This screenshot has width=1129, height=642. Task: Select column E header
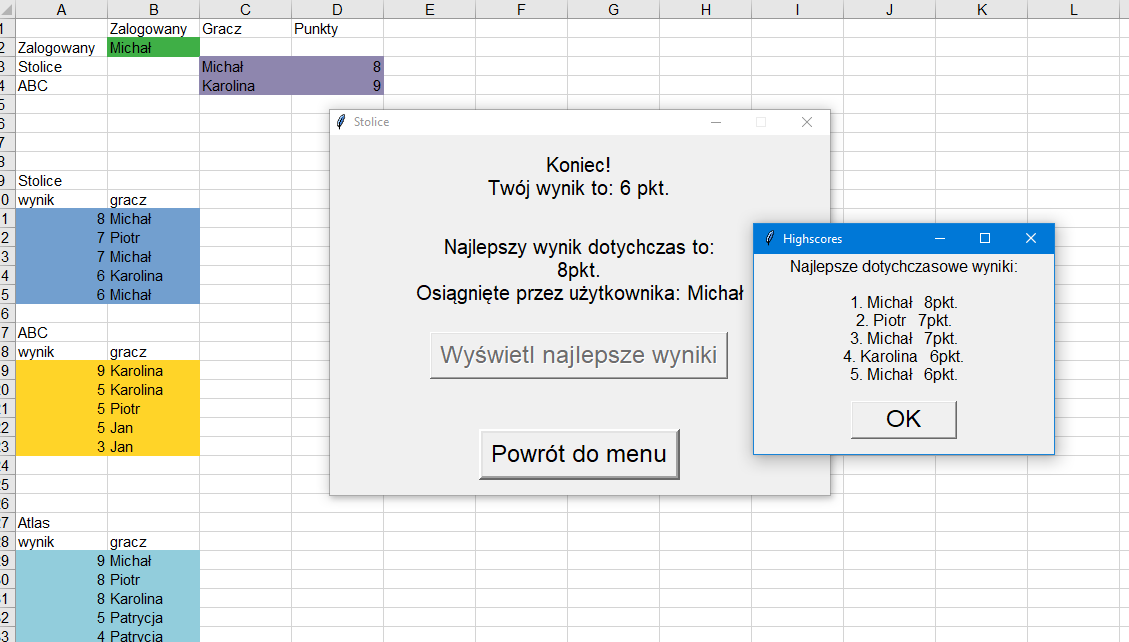(x=429, y=10)
